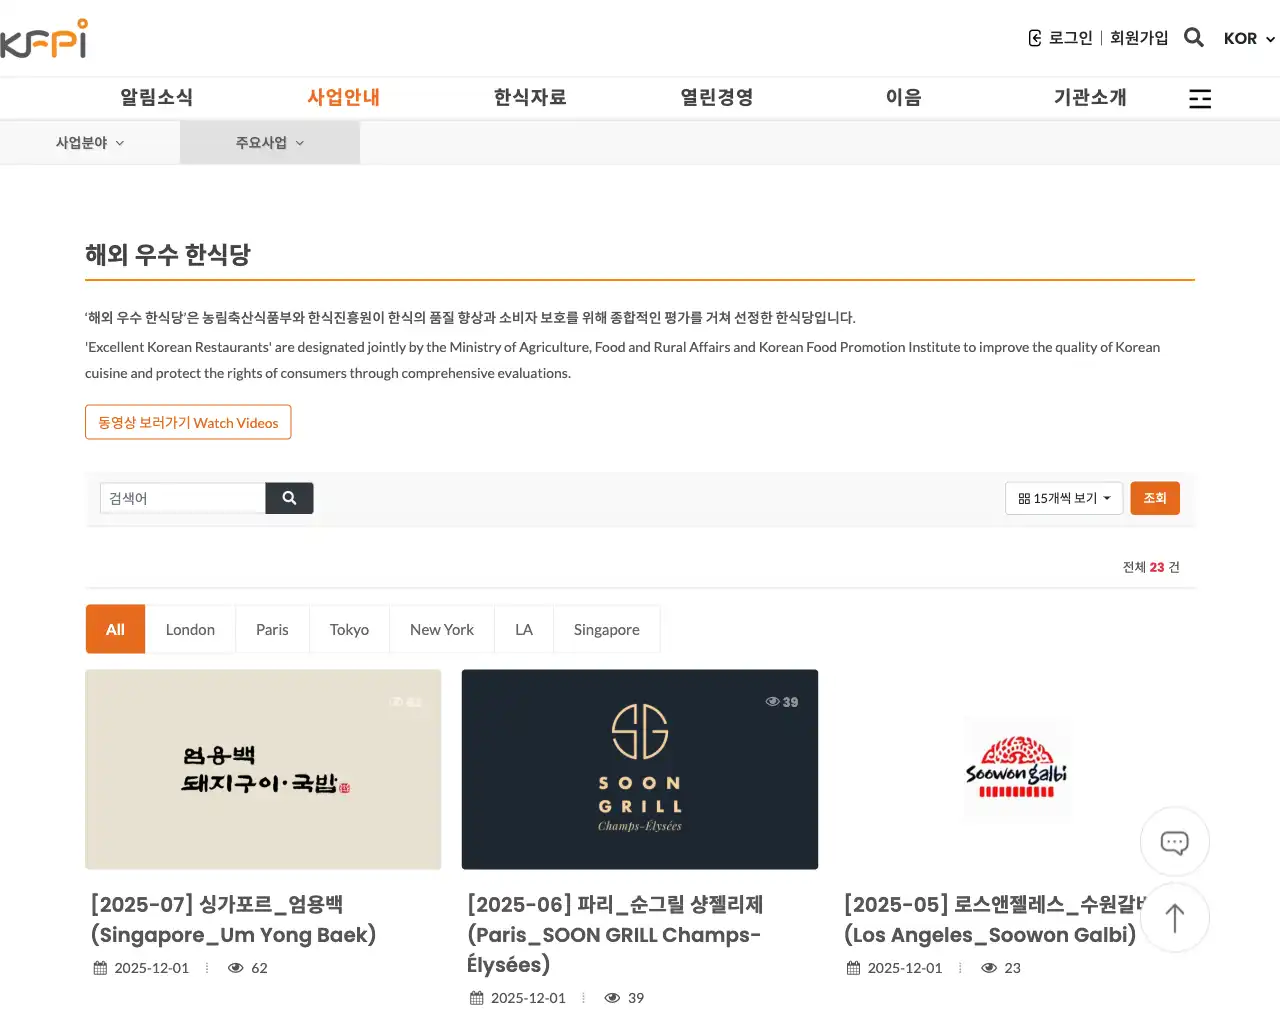The image size is (1280, 1024).
Task: Switch to the Paris filter tab
Action: coord(272,629)
